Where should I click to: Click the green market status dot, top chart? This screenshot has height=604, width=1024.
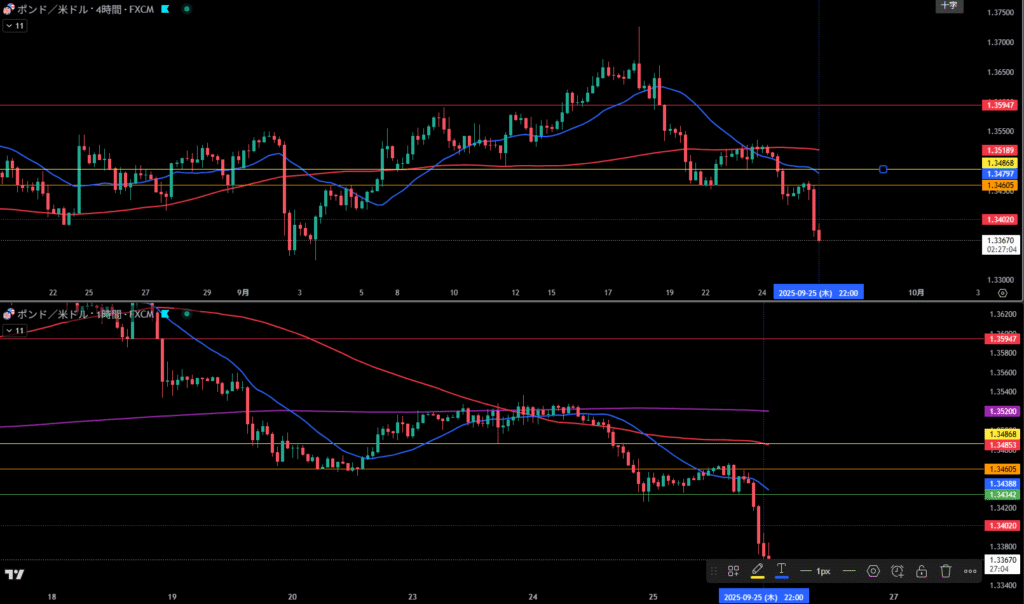(x=187, y=8)
